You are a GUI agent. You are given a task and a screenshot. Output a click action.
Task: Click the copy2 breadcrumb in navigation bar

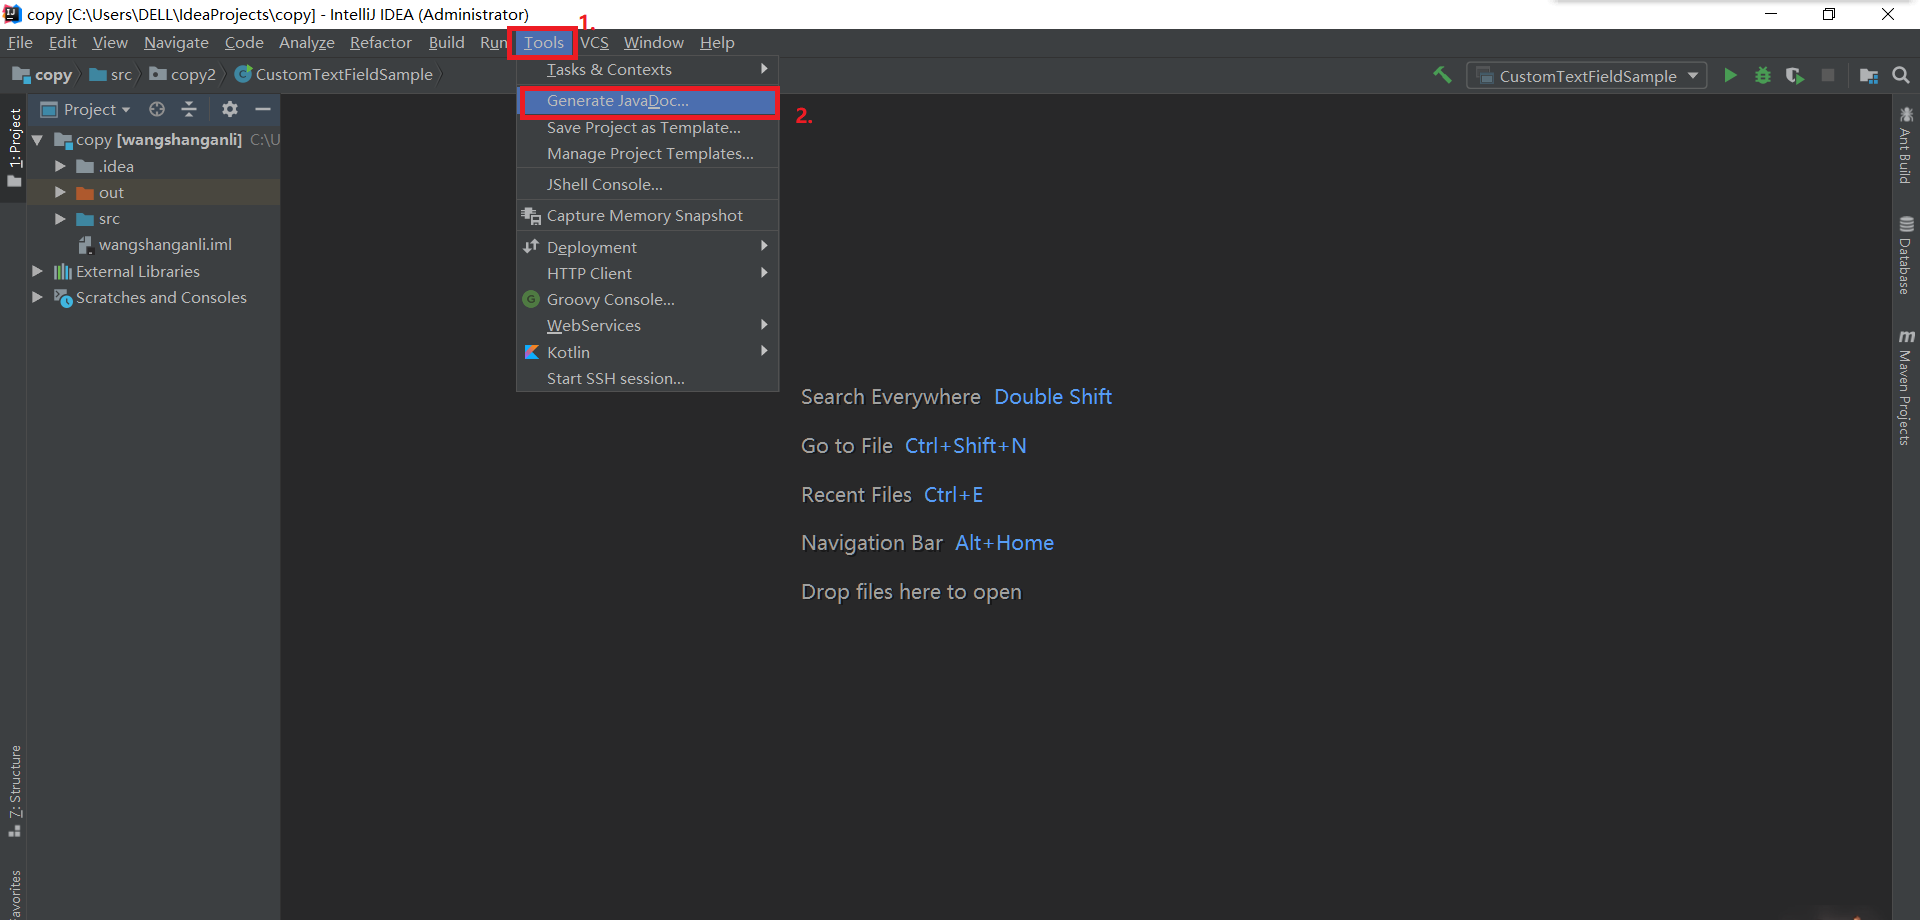pyautogui.click(x=183, y=75)
